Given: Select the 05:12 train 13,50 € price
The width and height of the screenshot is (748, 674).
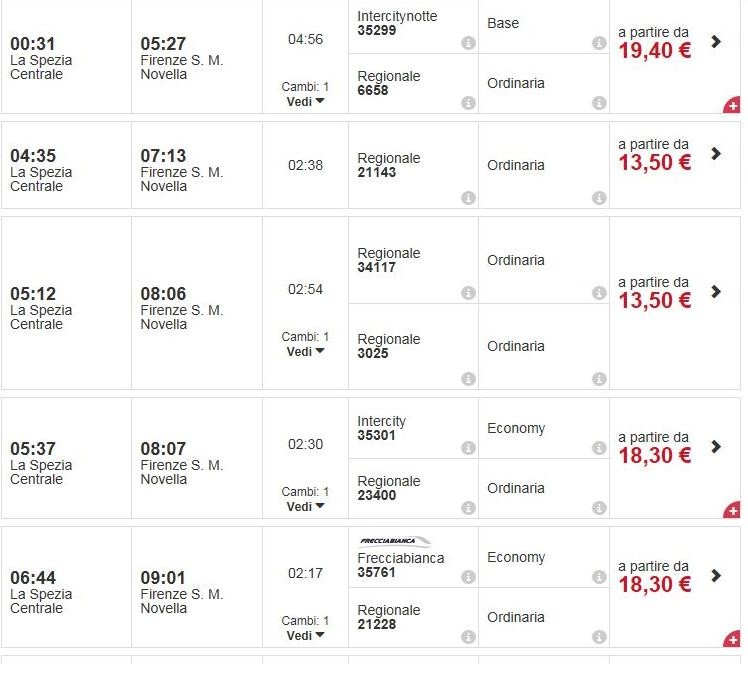Looking at the screenshot, I should click(x=655, y=301).
